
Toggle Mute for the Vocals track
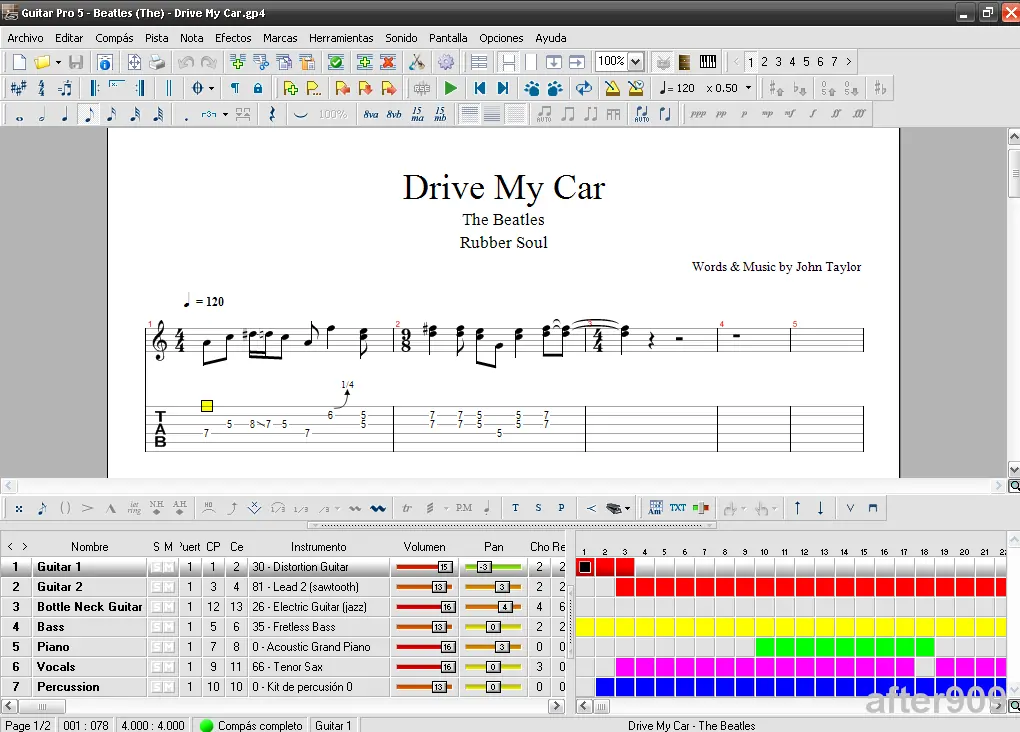pyautogui.click(x=168, y=667)
